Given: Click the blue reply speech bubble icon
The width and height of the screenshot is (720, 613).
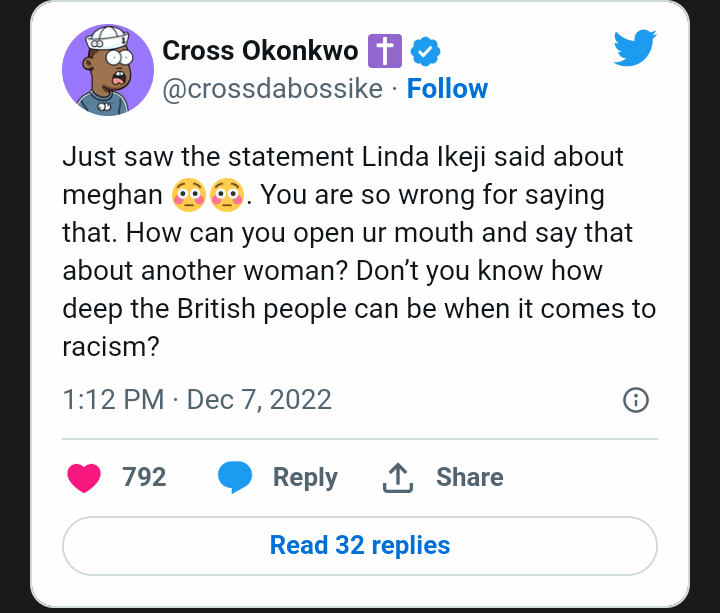Looking at the screenshot, I should click(x=235, y=478).
